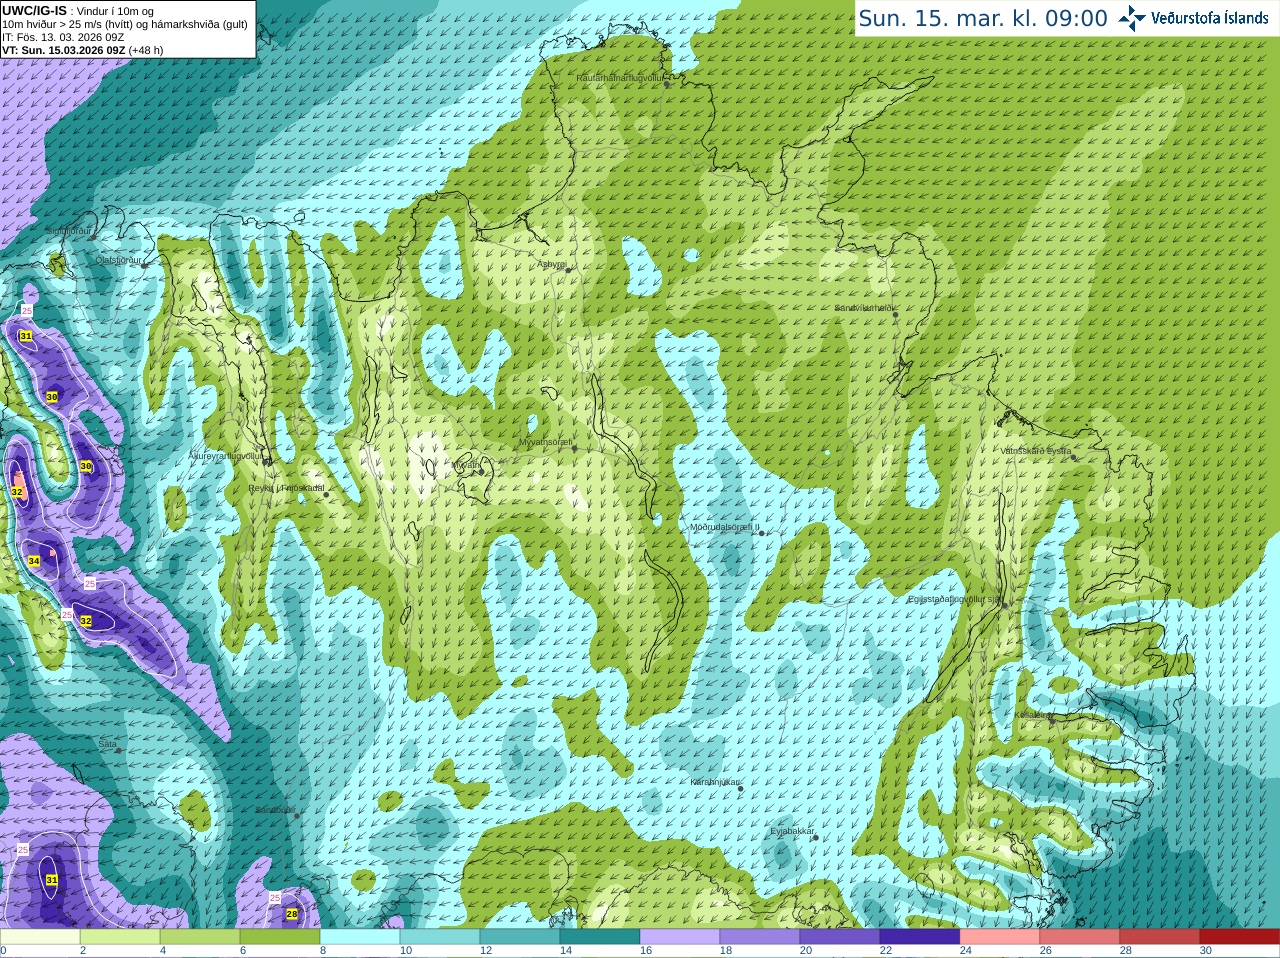This screenshot has height=958, width=1280.
Task: Click the Sandbúðir station label
Action: coord(275,810)
